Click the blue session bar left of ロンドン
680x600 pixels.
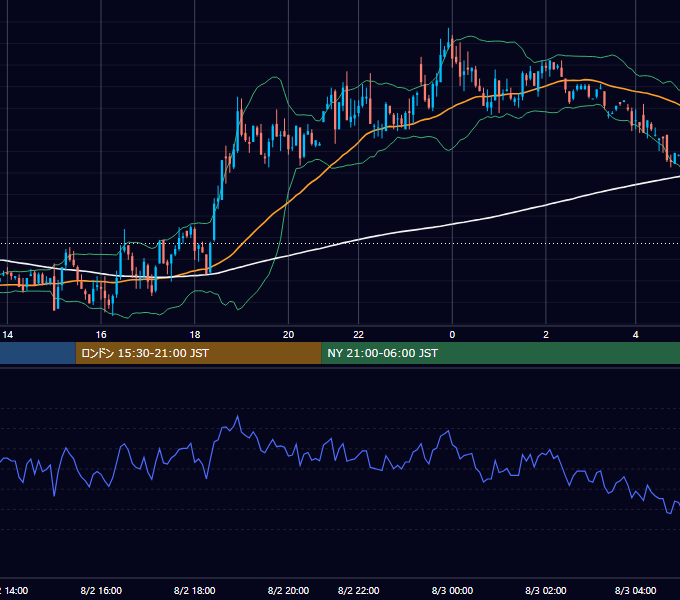38,353
